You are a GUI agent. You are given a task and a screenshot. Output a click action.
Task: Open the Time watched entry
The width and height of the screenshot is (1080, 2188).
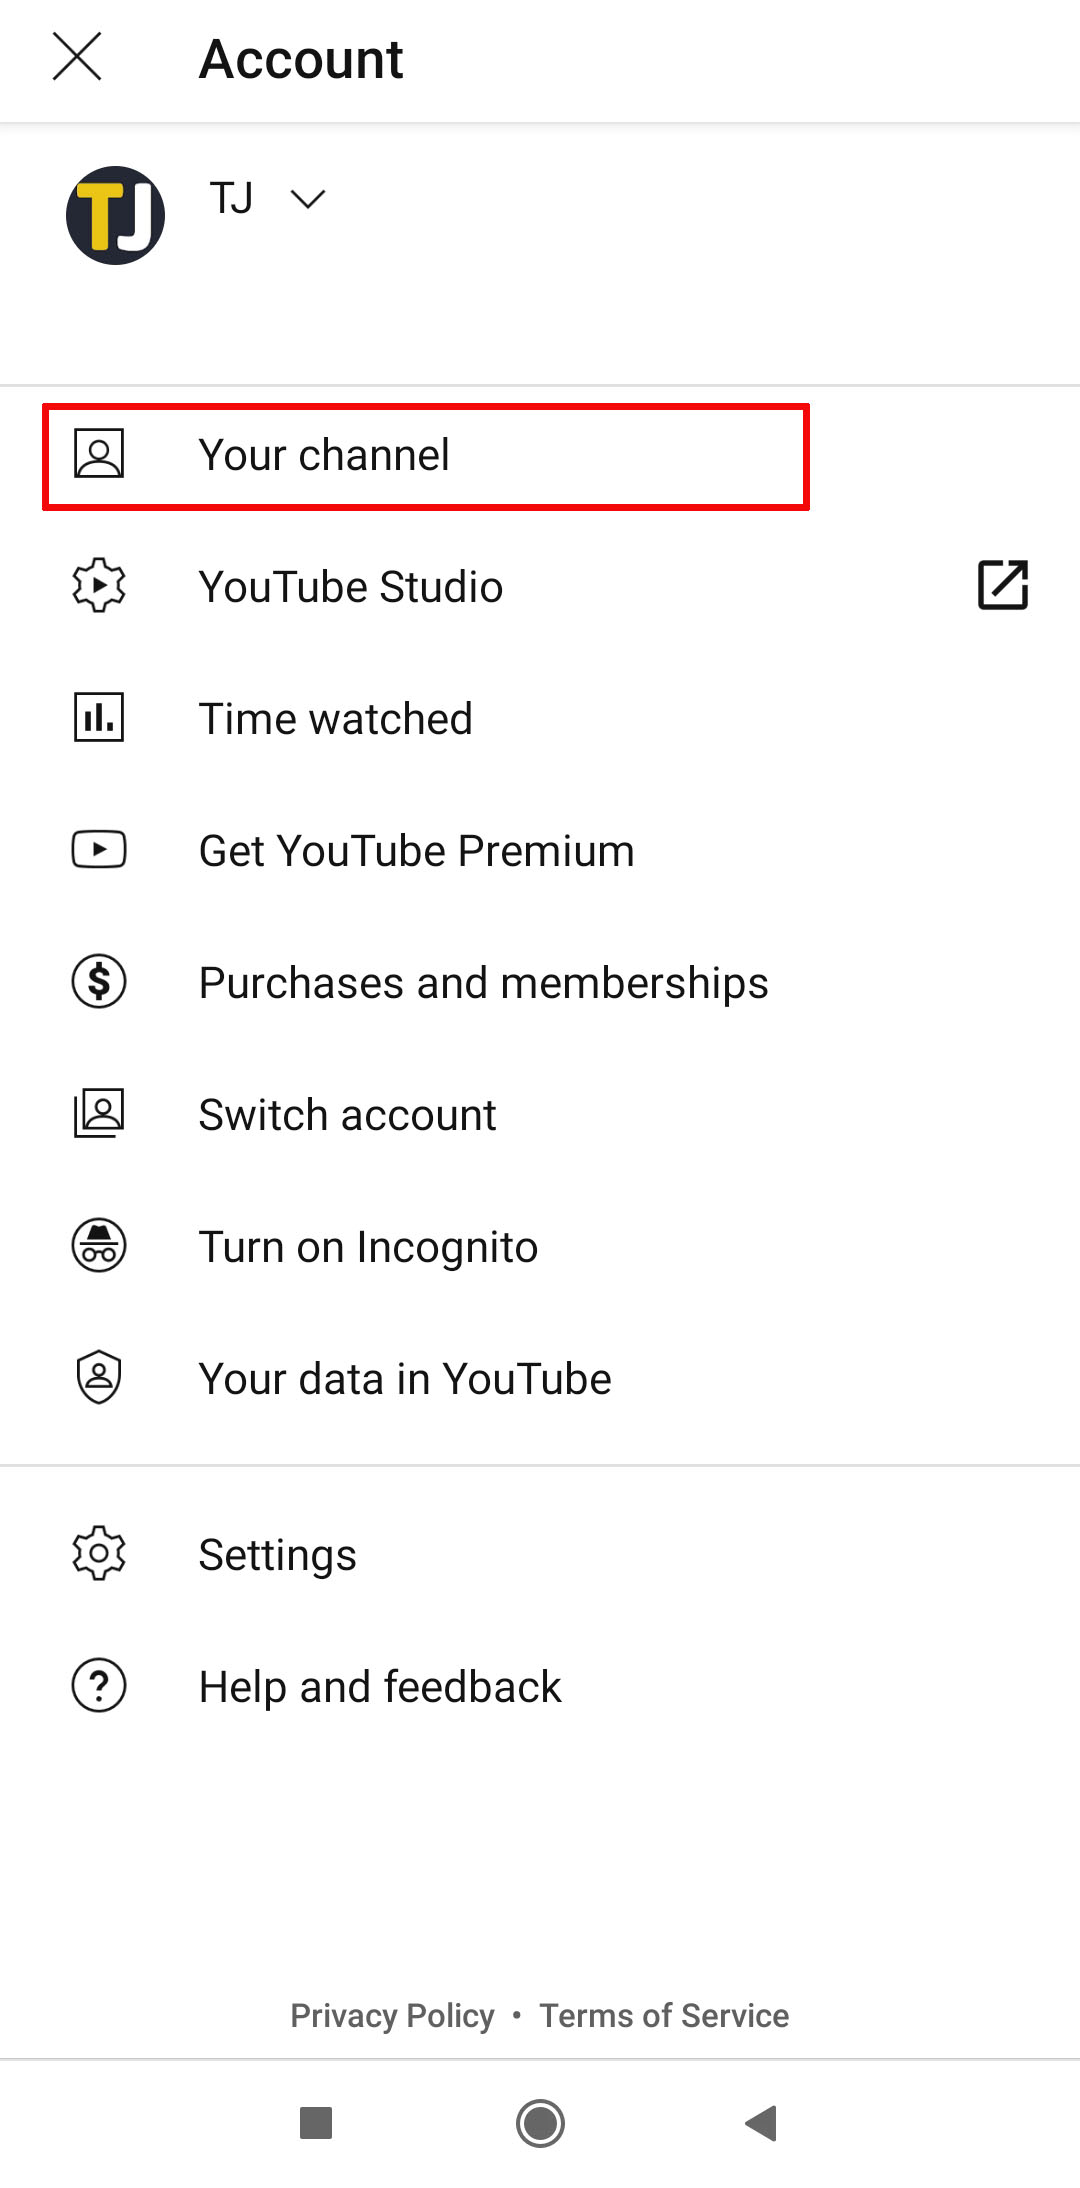point(540,718)
